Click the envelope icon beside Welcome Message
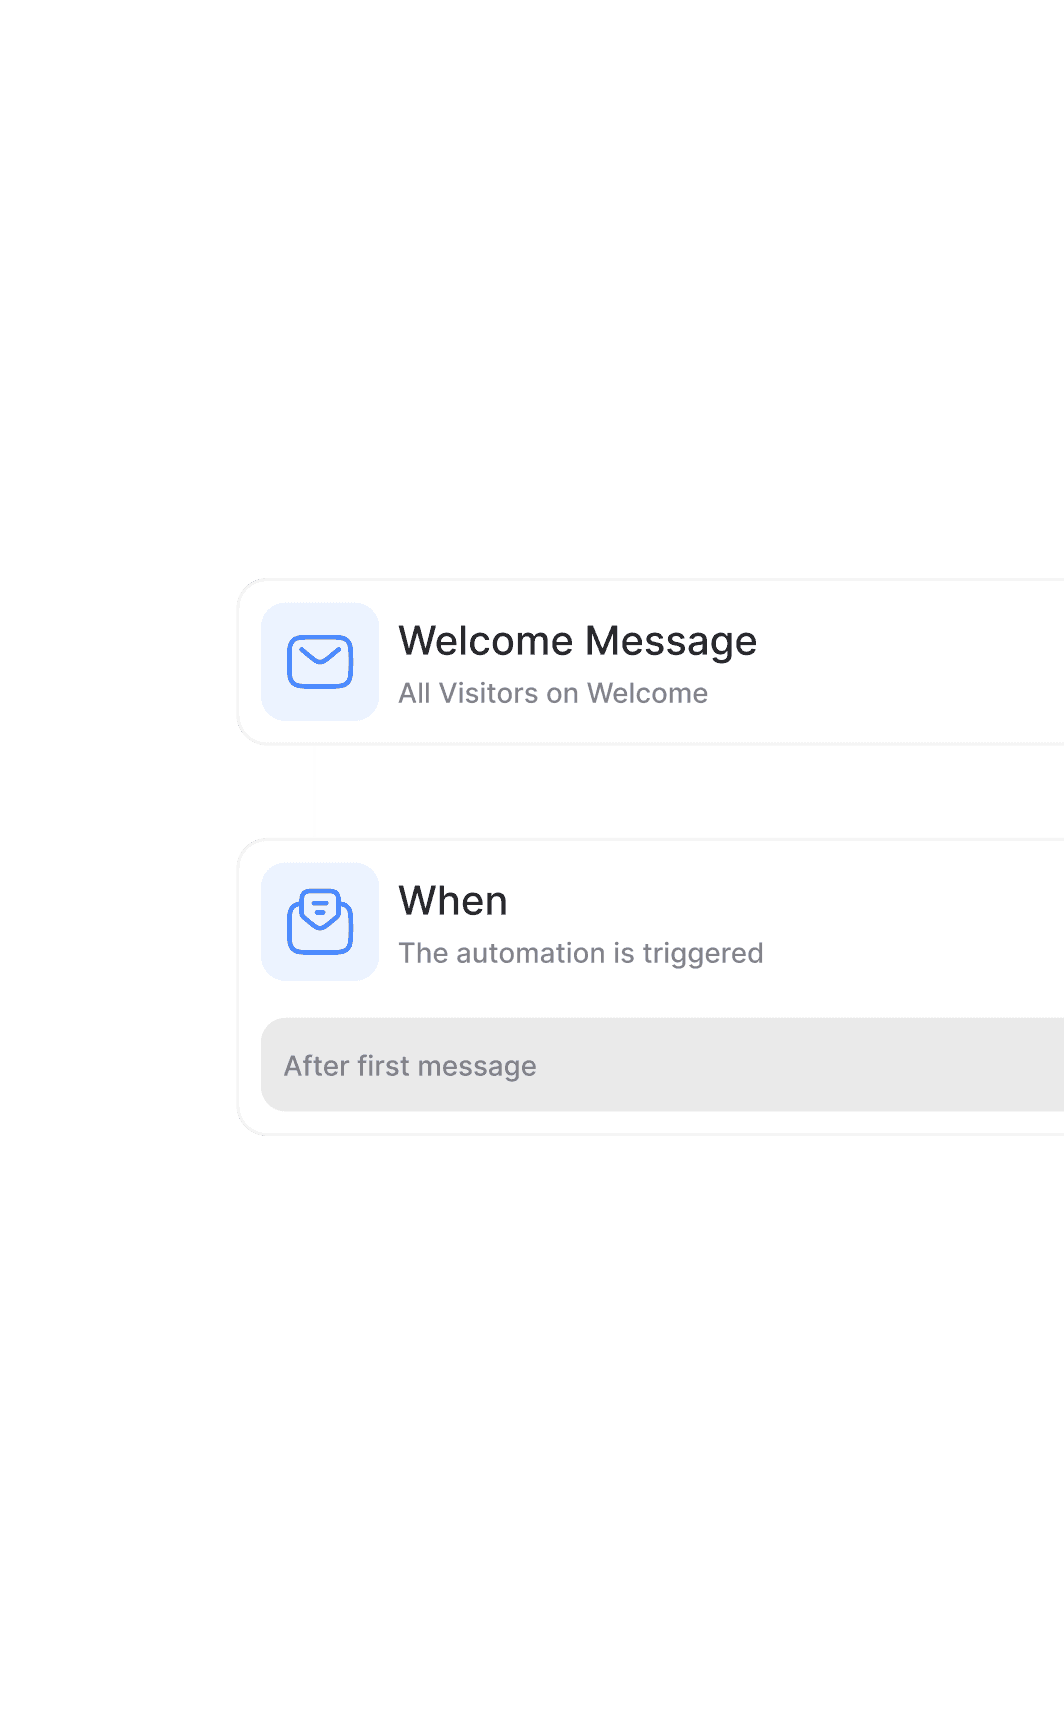This screenshot has height=1716, width=1064. tap(320, 662)
